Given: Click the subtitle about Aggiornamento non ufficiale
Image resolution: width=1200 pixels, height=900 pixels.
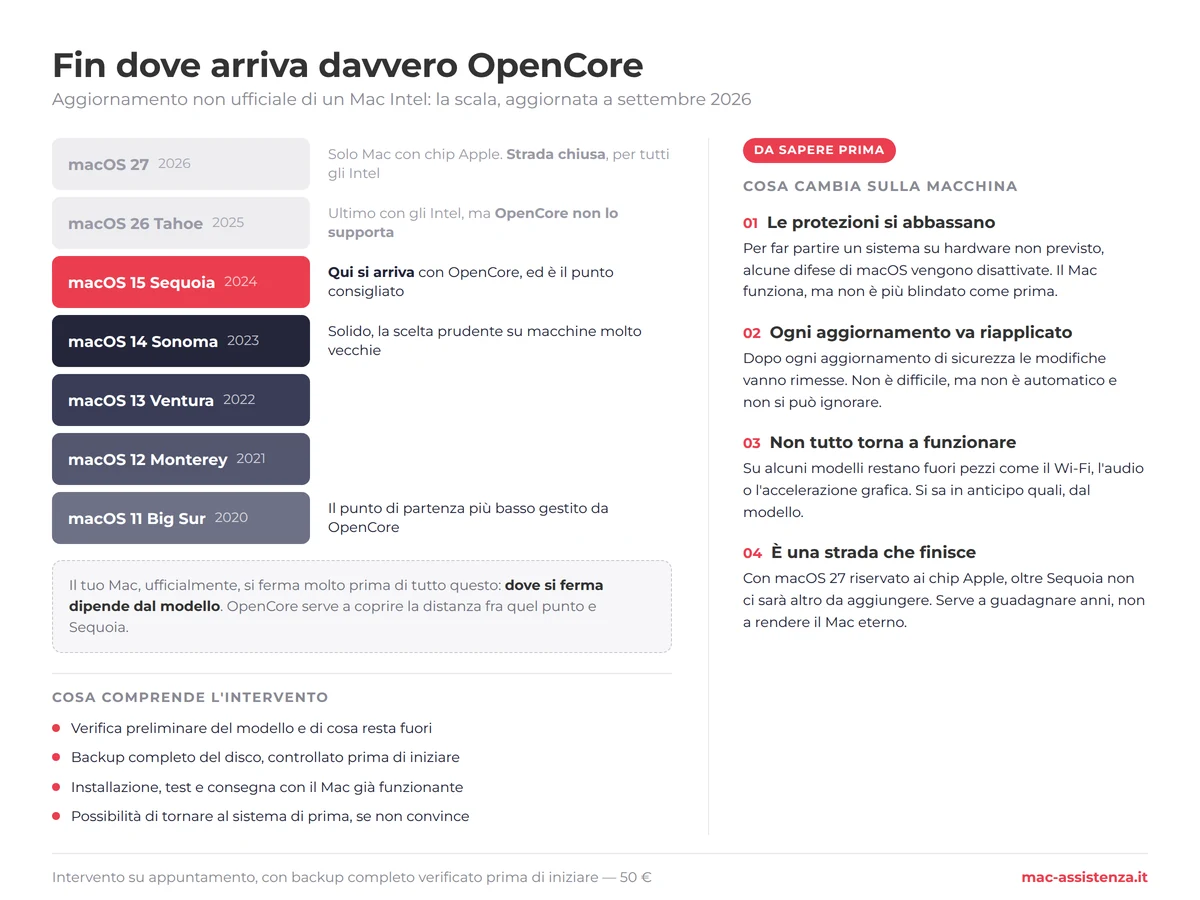Looking at the screenshot, I should click(402, 100).
